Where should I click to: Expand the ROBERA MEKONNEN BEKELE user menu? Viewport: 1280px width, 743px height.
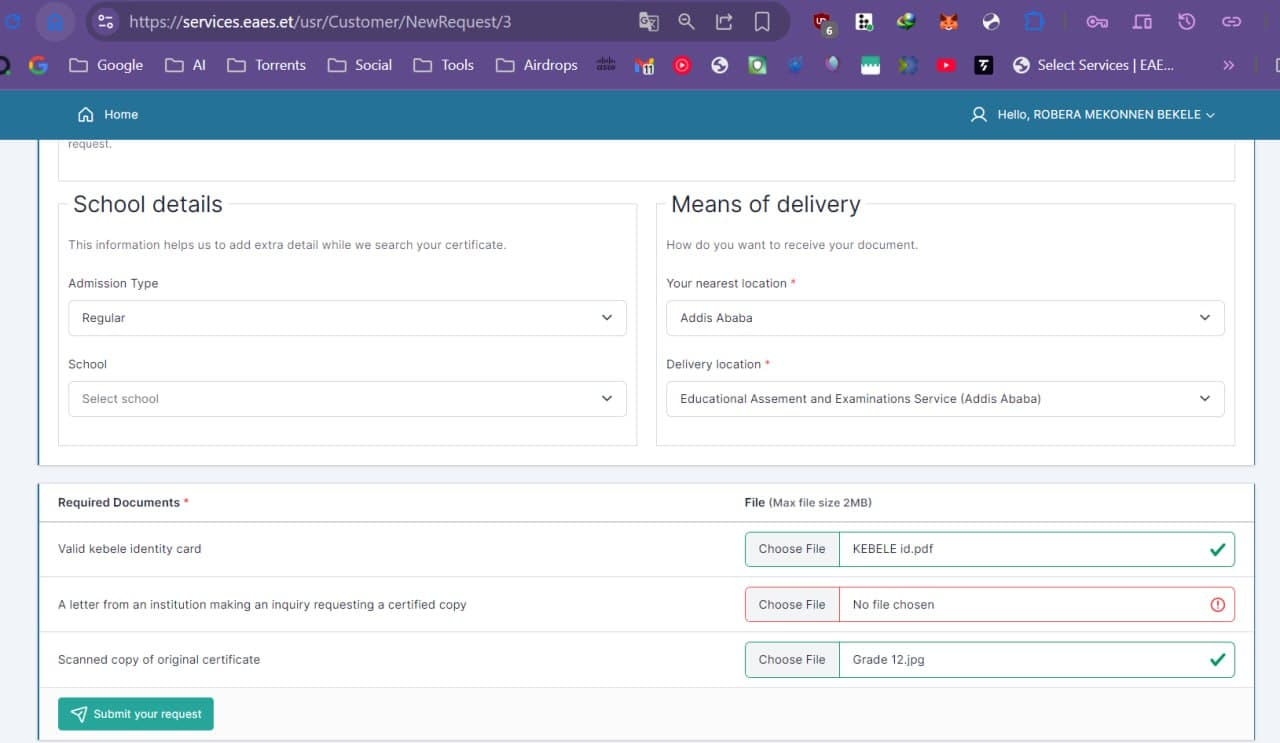1093,115
